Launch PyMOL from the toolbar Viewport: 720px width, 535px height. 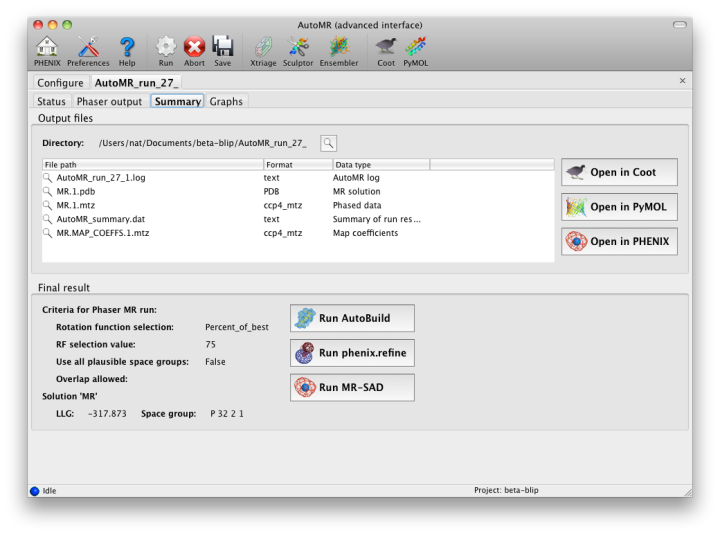tap(415, 48)
